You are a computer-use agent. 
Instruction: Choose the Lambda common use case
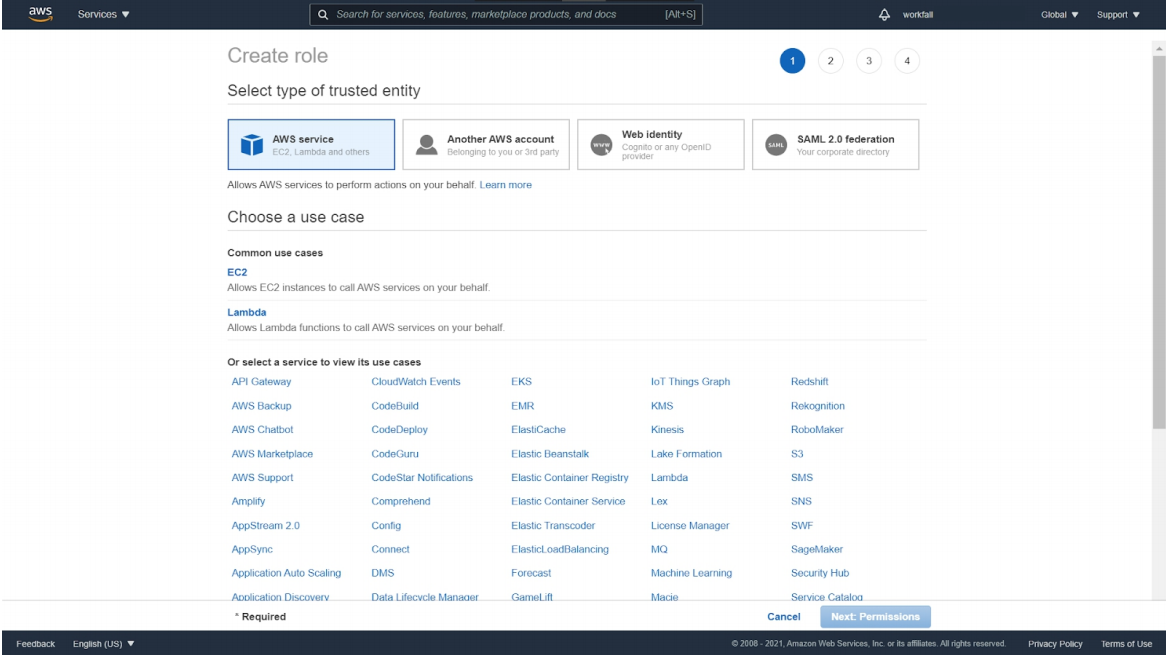(x=246, y=312)
